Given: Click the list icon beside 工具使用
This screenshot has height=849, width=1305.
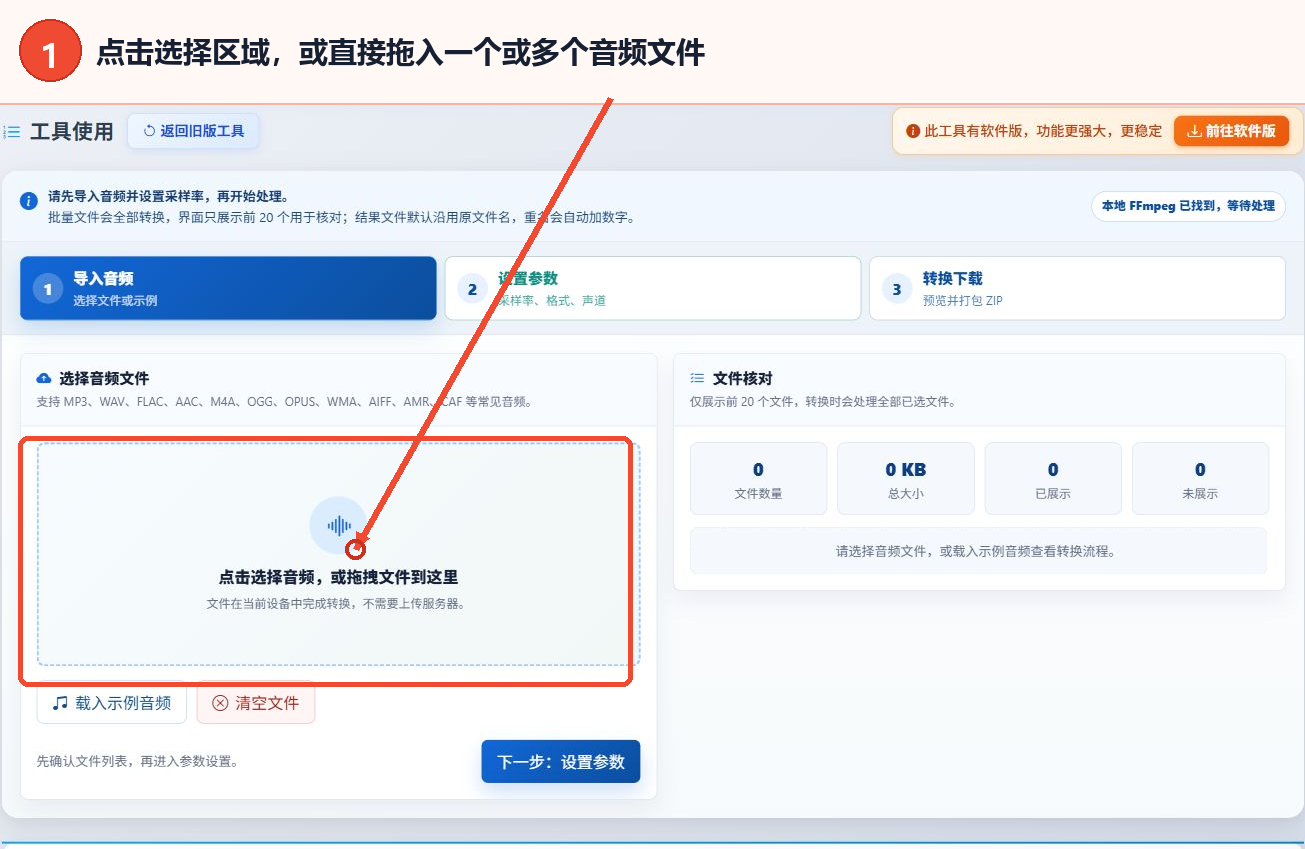Looking at the screenshot, I should click(12, 132).
